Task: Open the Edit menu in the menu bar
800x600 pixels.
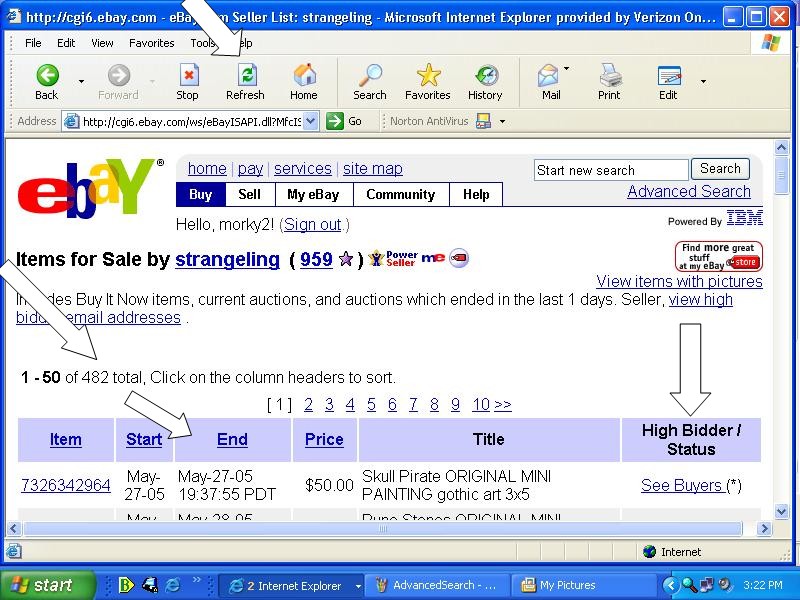Action: click(66, 43)
